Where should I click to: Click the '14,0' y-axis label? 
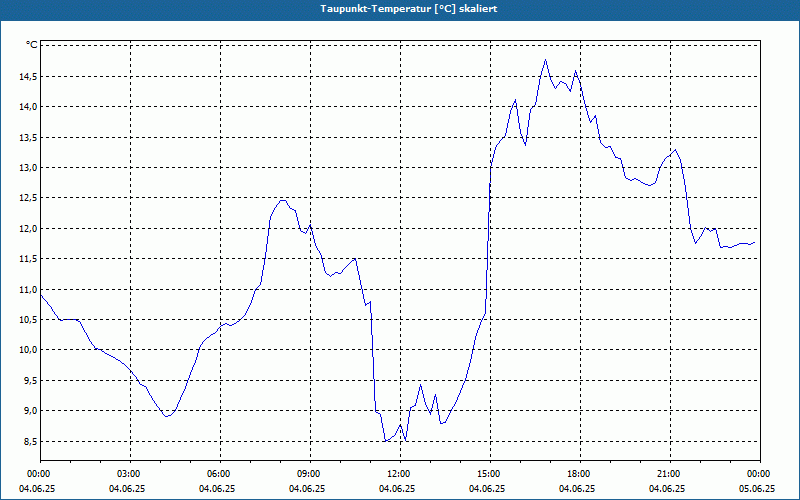[x=28, y=107]
